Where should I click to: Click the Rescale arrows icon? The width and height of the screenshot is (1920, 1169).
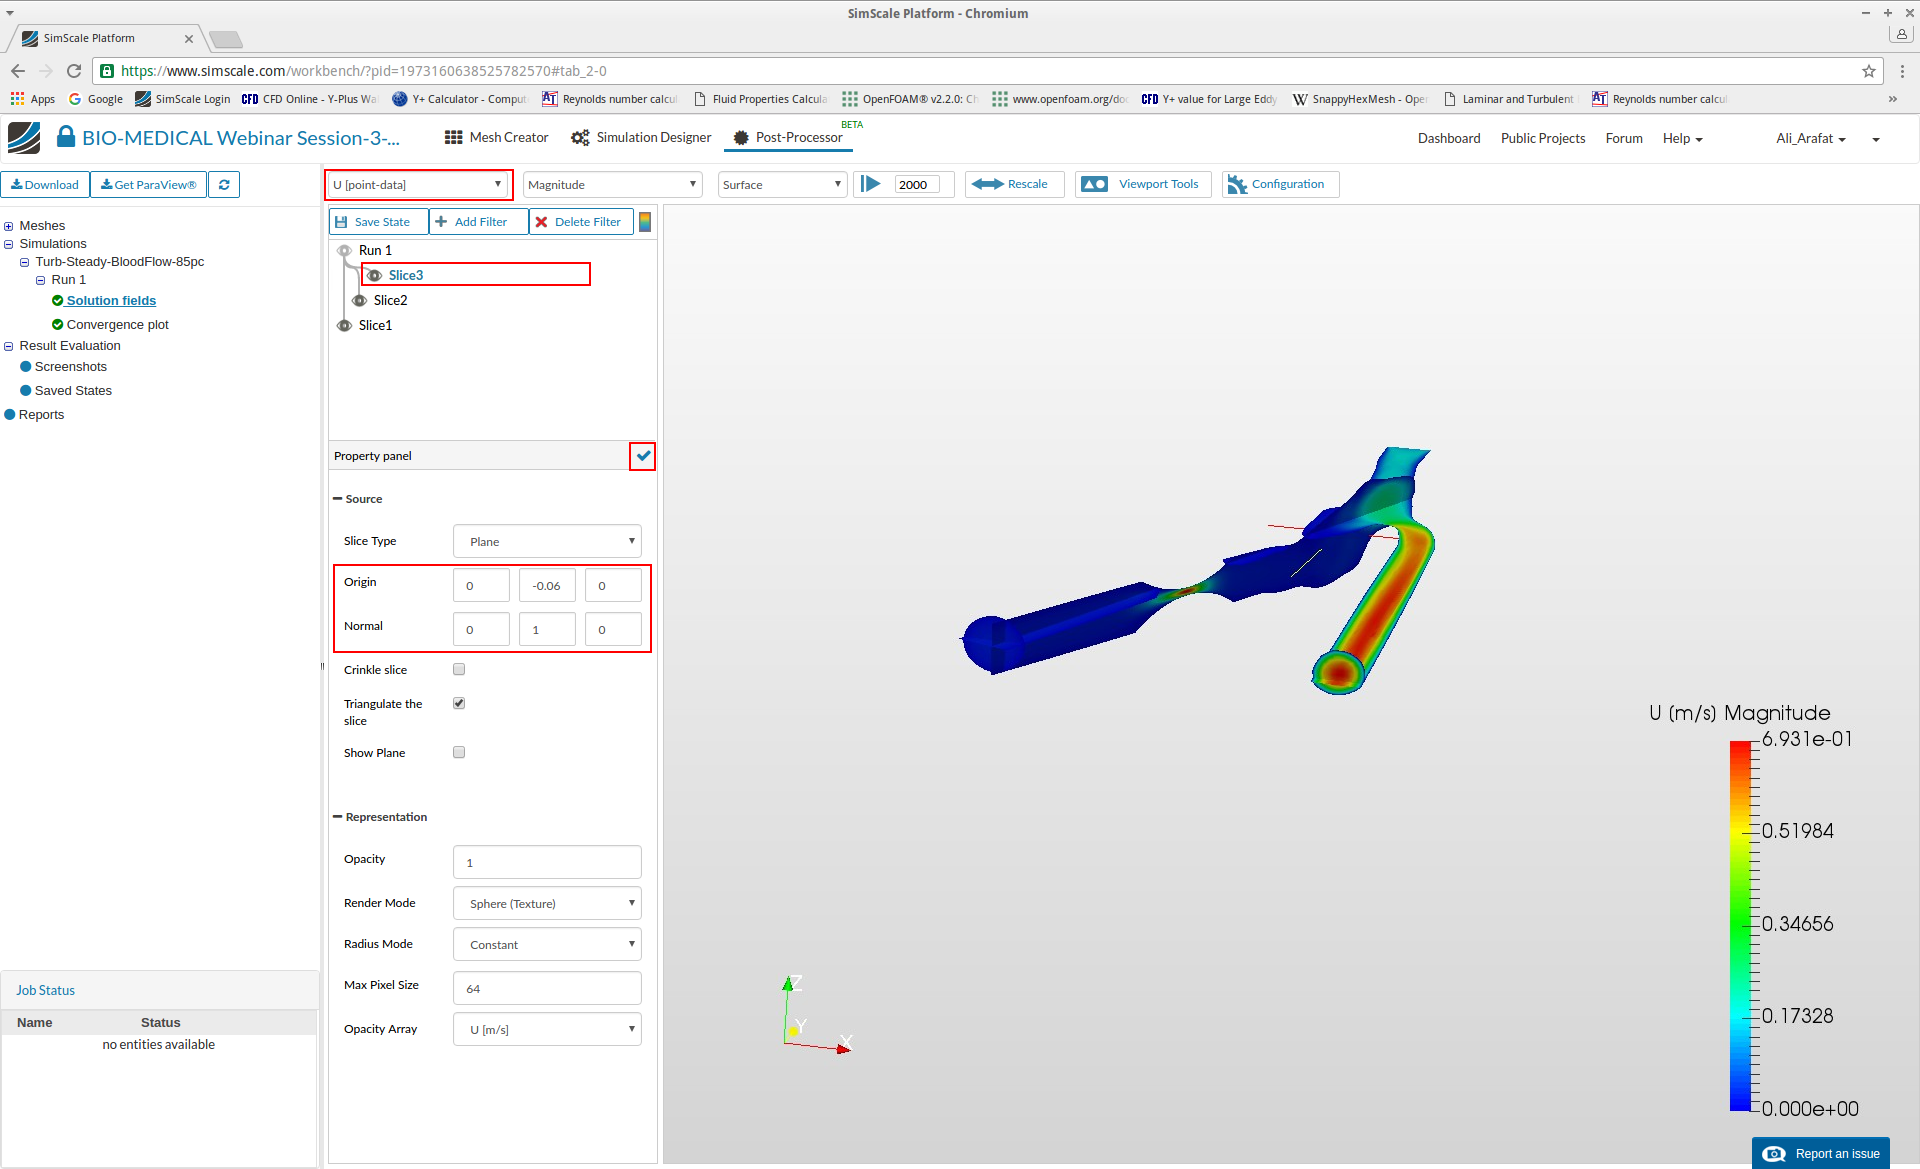coord(987,184)
